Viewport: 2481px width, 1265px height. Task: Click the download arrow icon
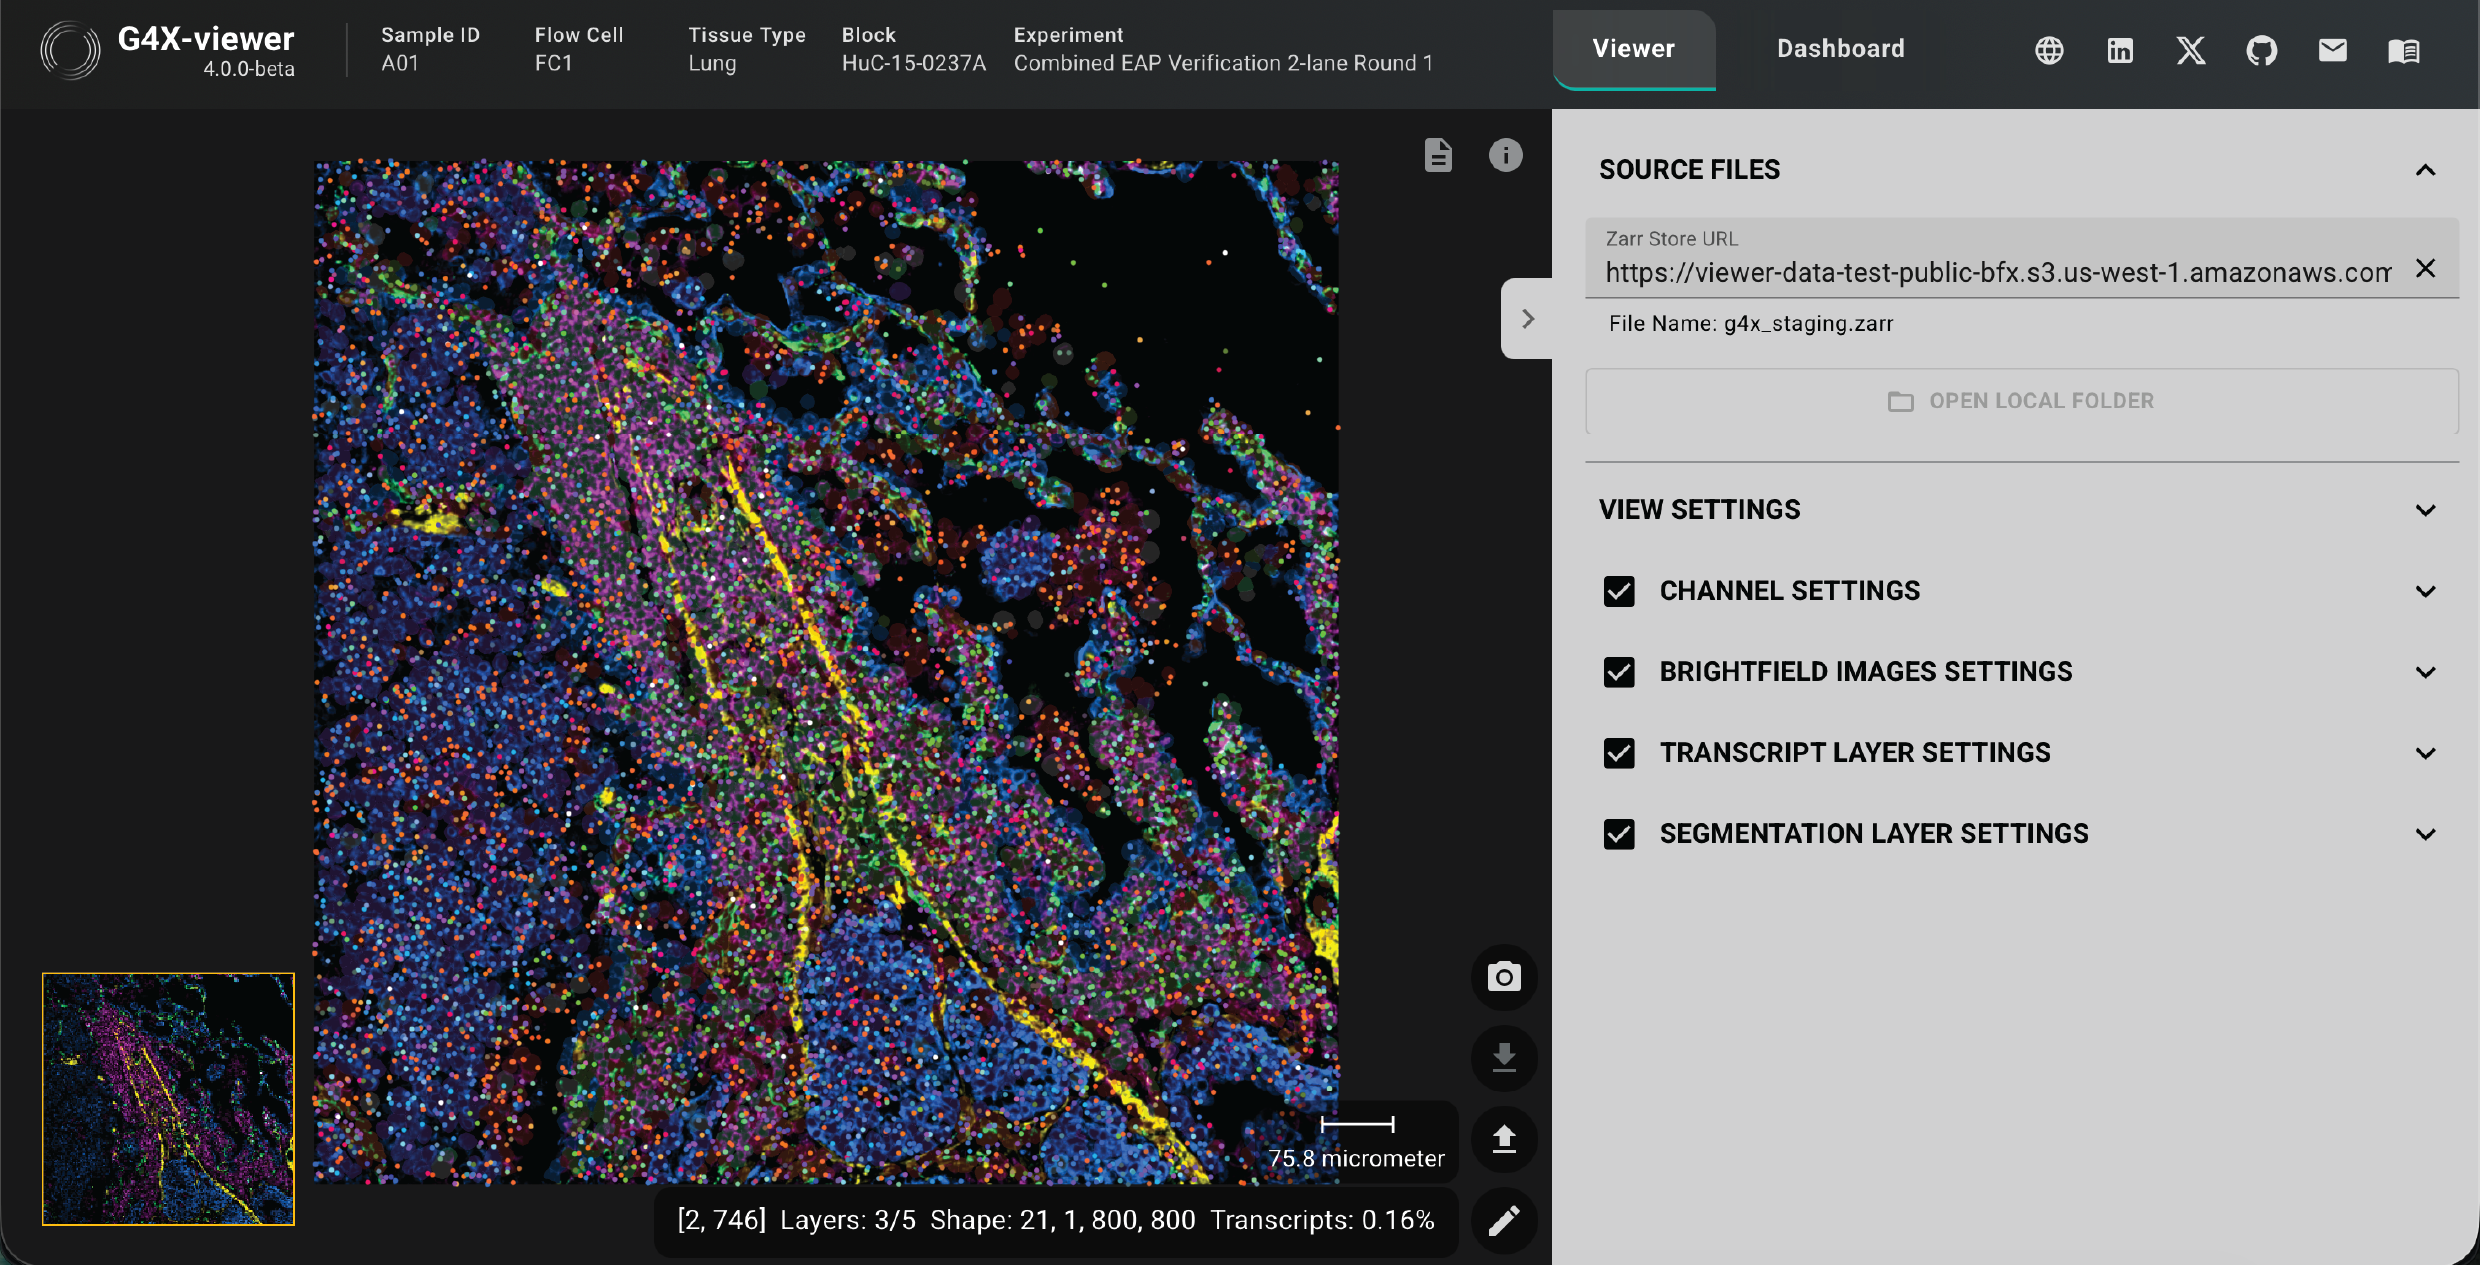[1504, 1058]
